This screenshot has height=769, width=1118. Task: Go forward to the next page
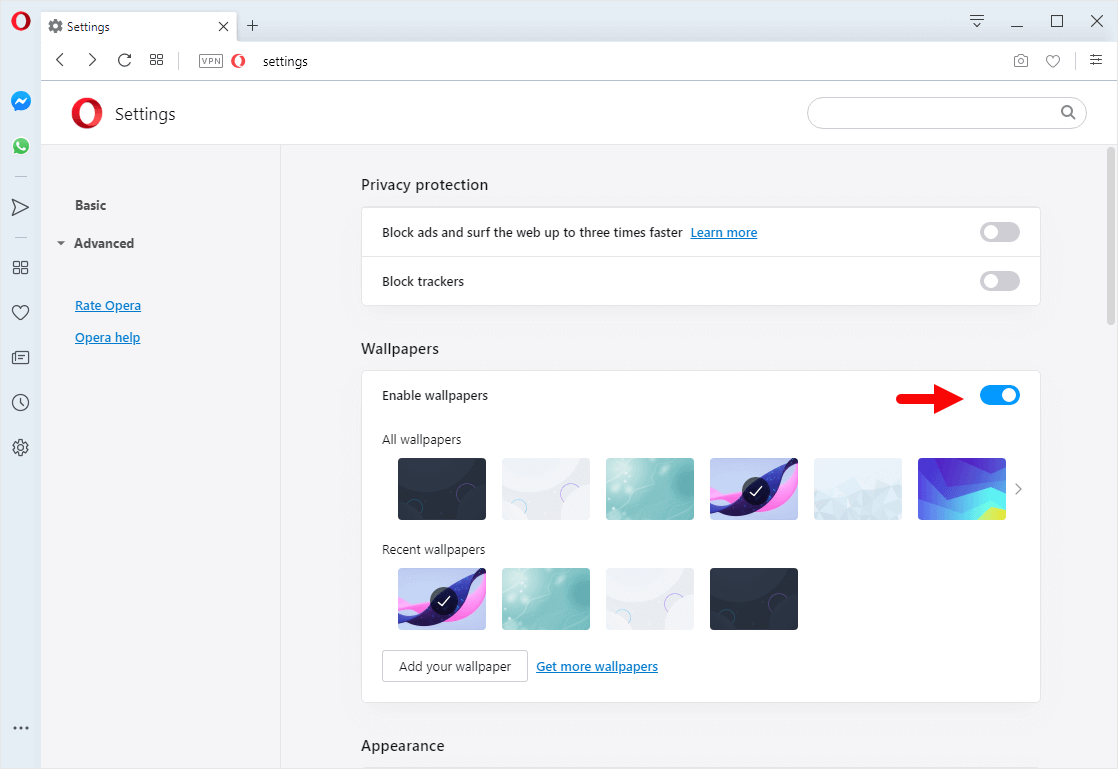(x=92, y=60)
